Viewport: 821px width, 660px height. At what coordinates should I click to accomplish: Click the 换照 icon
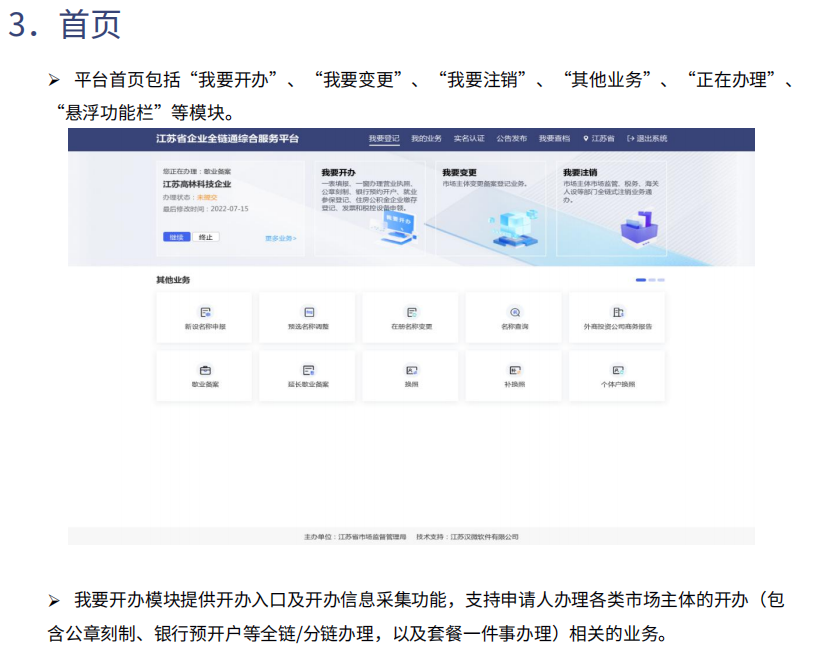pos(412,370)
